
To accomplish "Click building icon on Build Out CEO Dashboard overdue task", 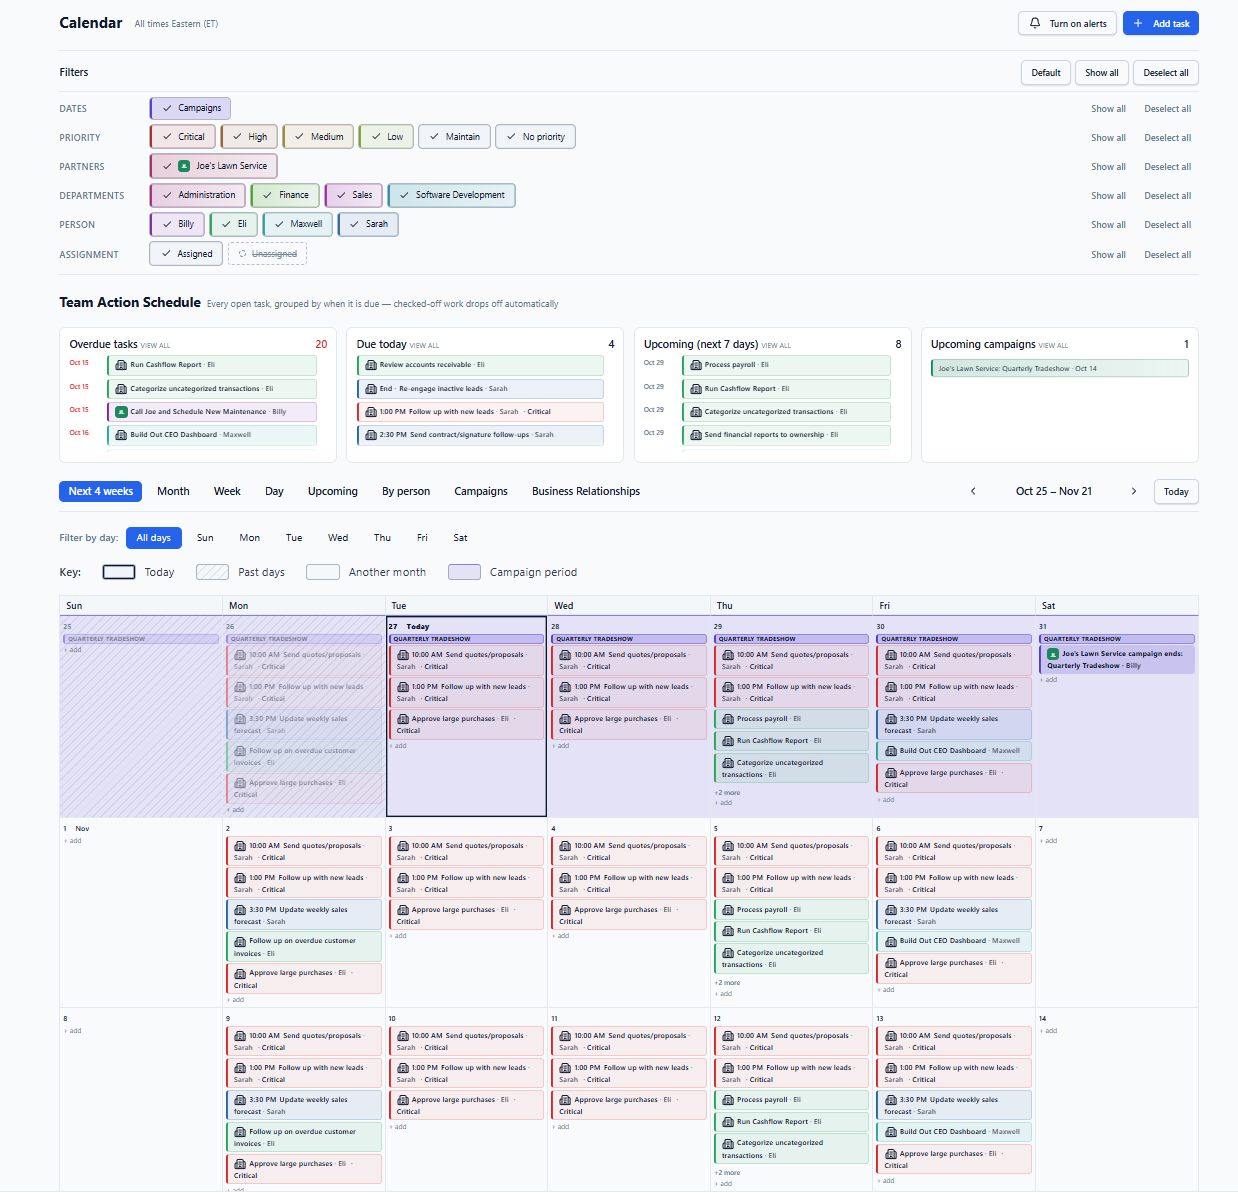I will click(x=121, y=435).
